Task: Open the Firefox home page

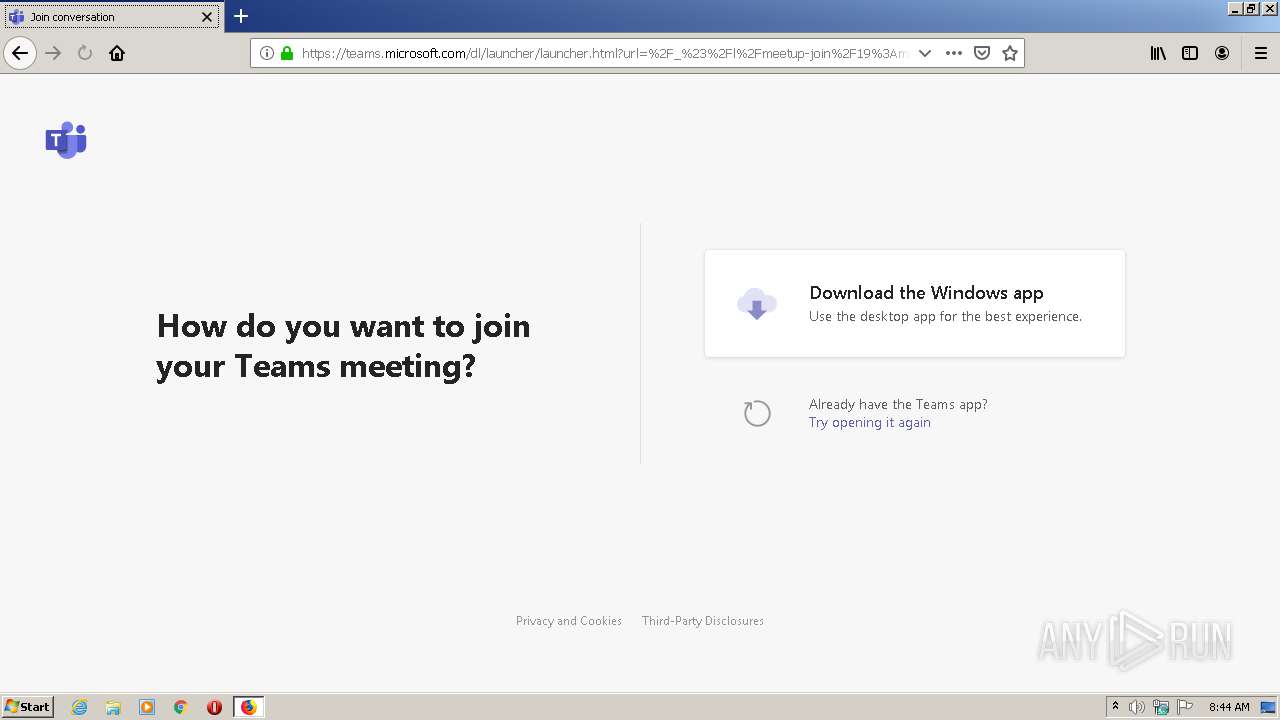Action: [x=117, y=53]
